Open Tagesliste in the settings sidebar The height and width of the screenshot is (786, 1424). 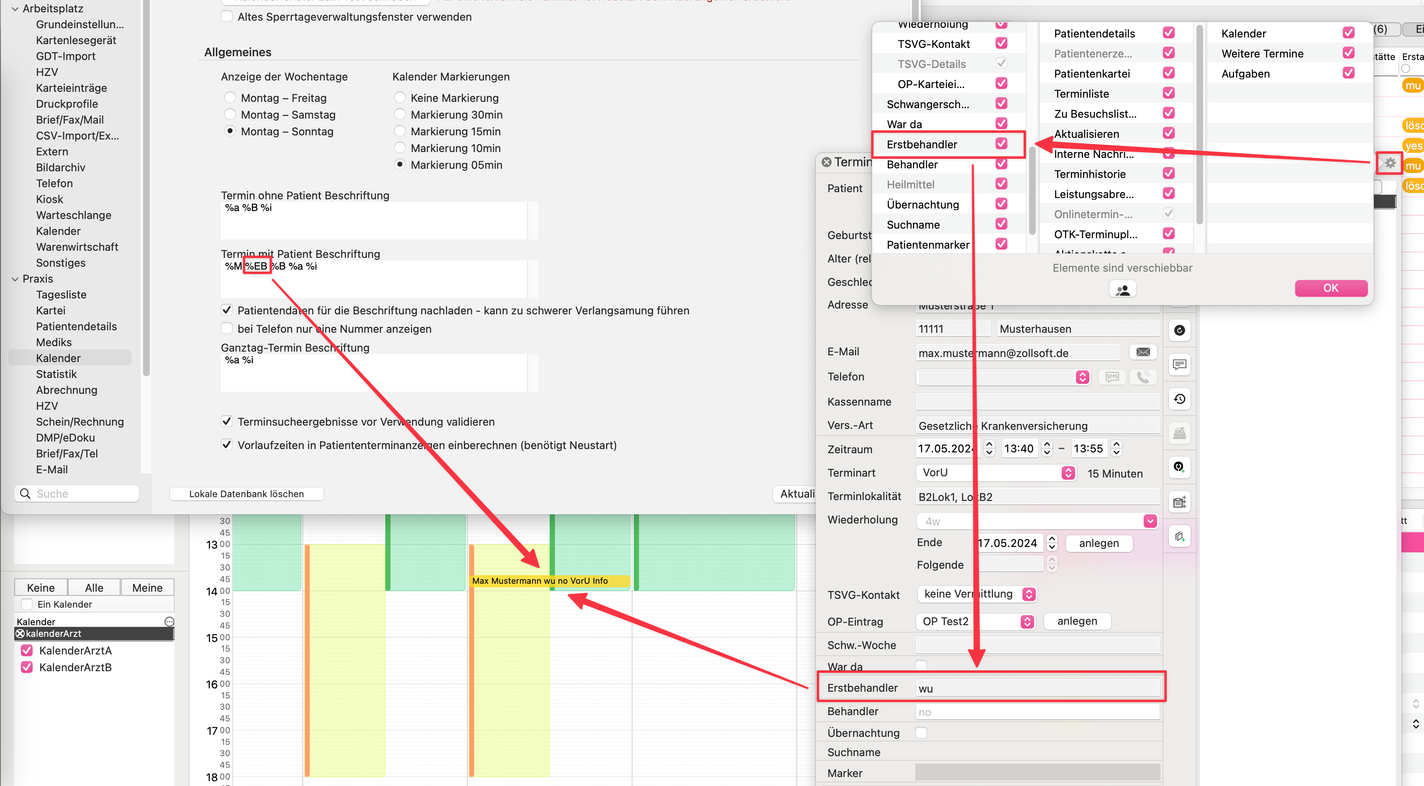click(x=61, y=295)
